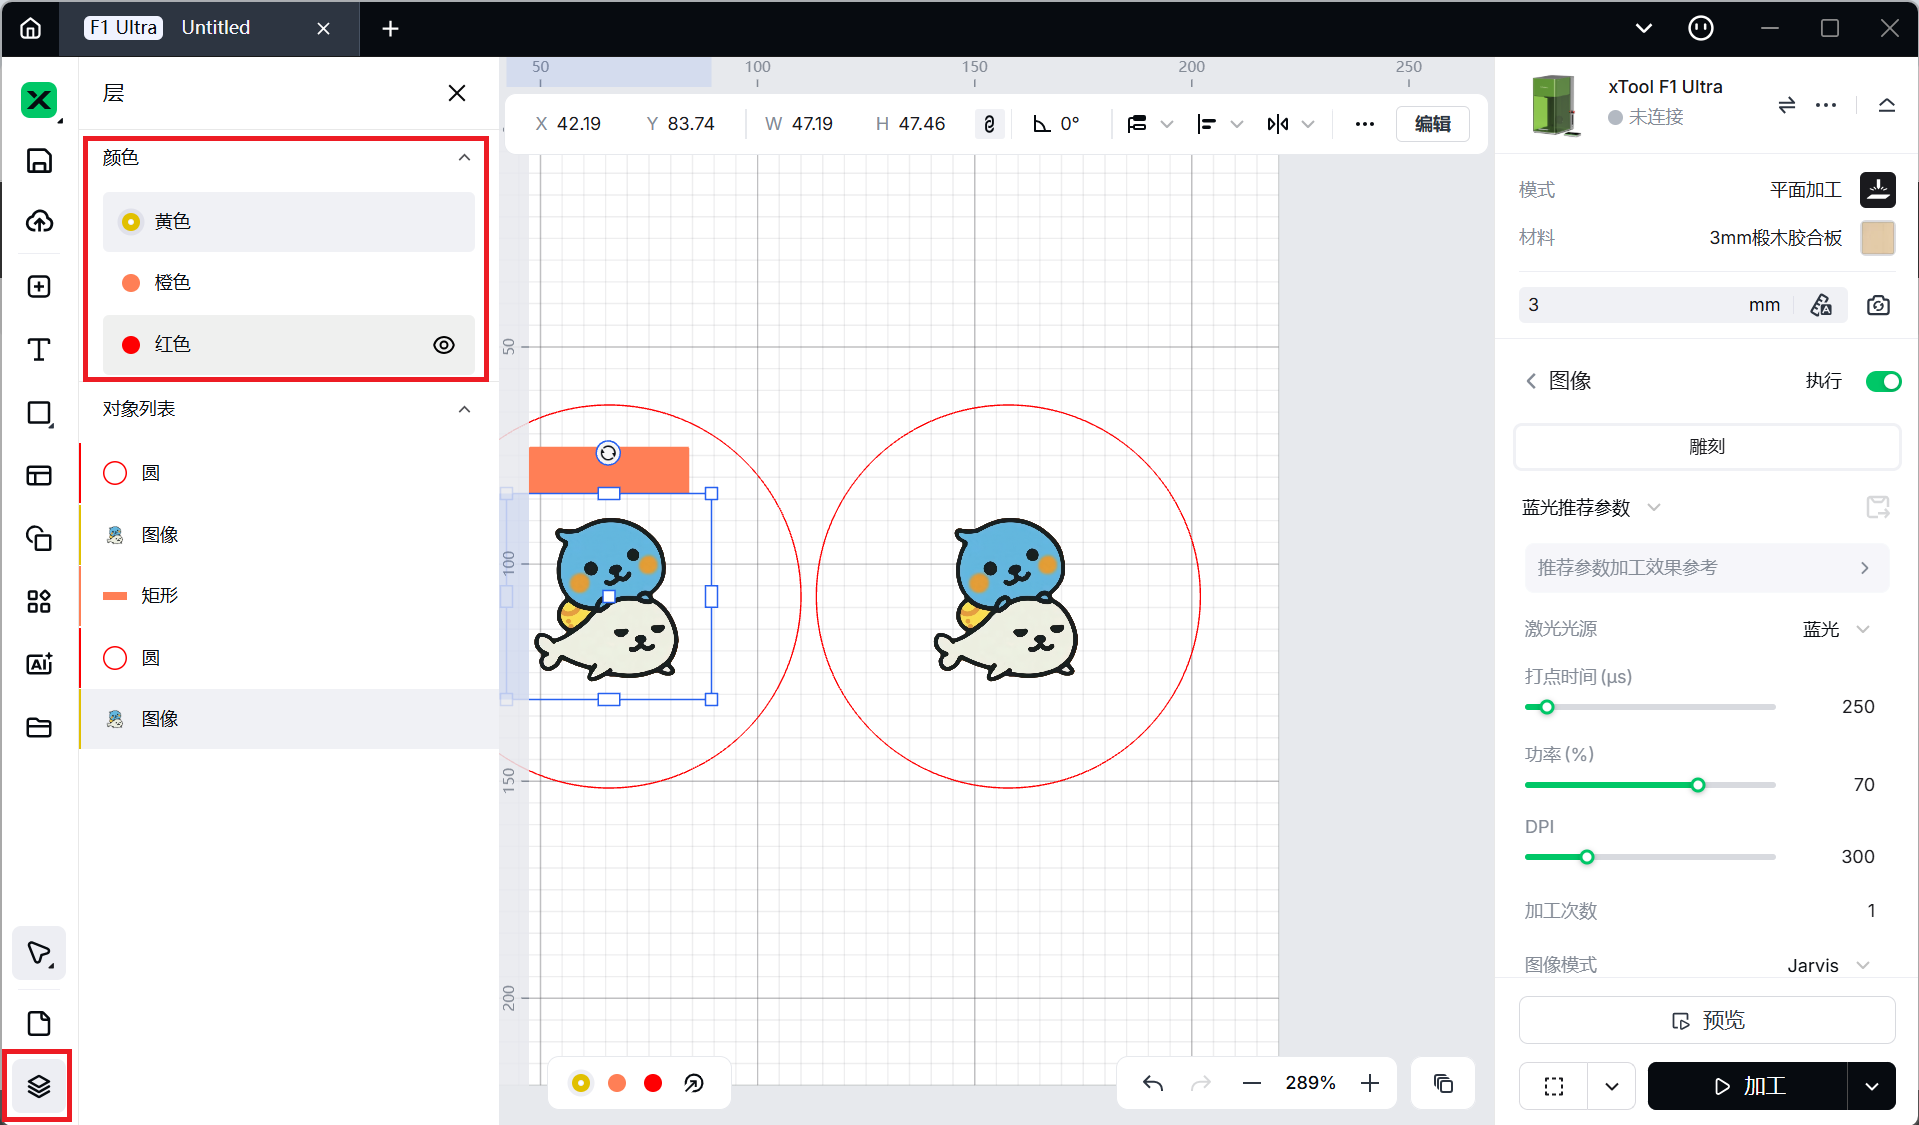Image resolution: width=1919 pixels, height=1125 pixels.
Task: Select the orange color dot in bottom bar
Action: click(x=617, y=1083)
